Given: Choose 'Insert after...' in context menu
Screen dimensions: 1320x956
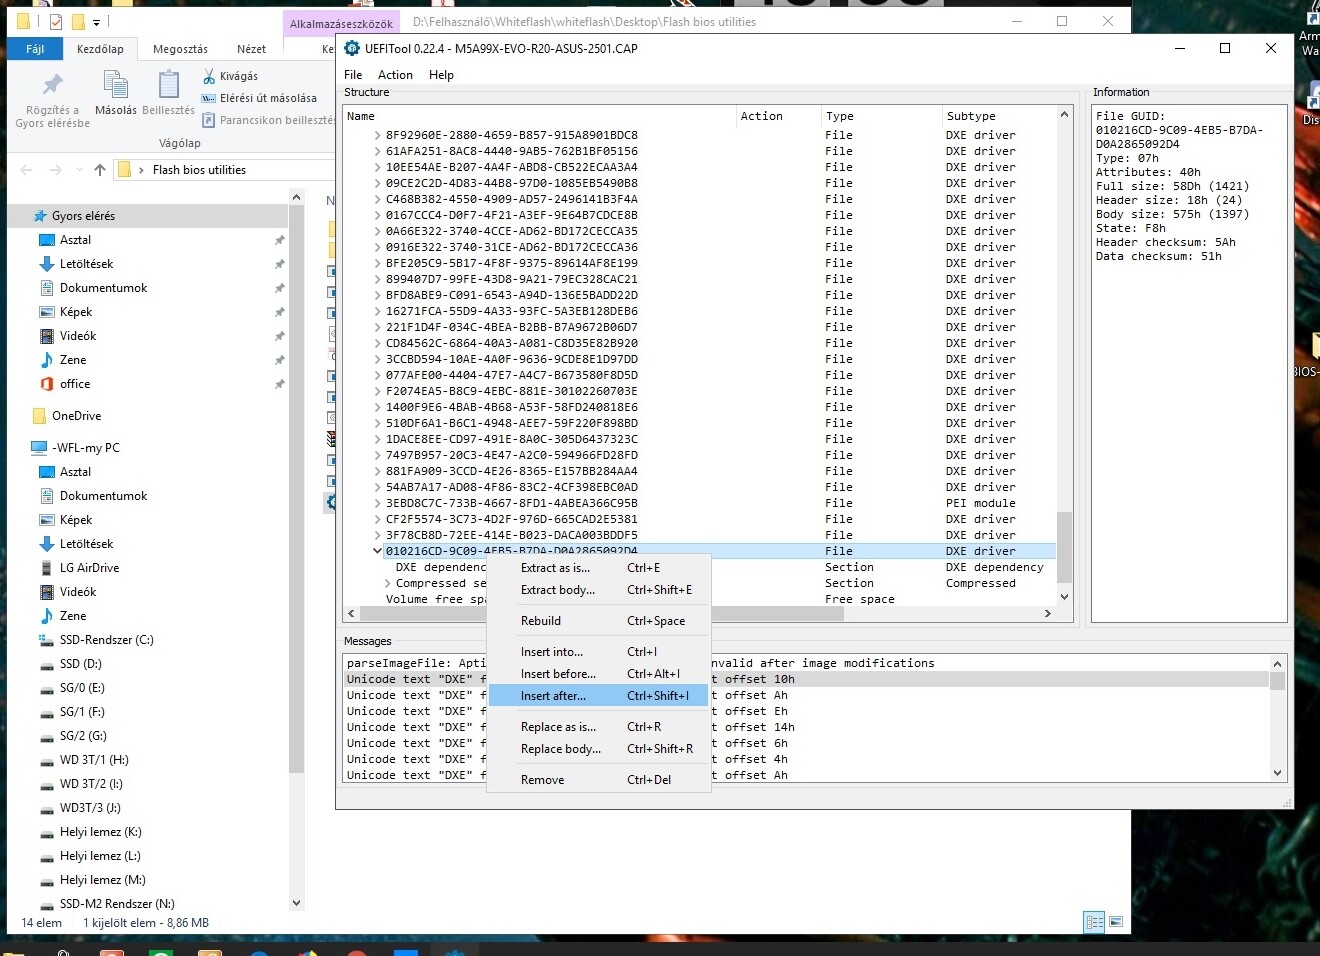Looking at the screenshot, I should pos(598,696).
